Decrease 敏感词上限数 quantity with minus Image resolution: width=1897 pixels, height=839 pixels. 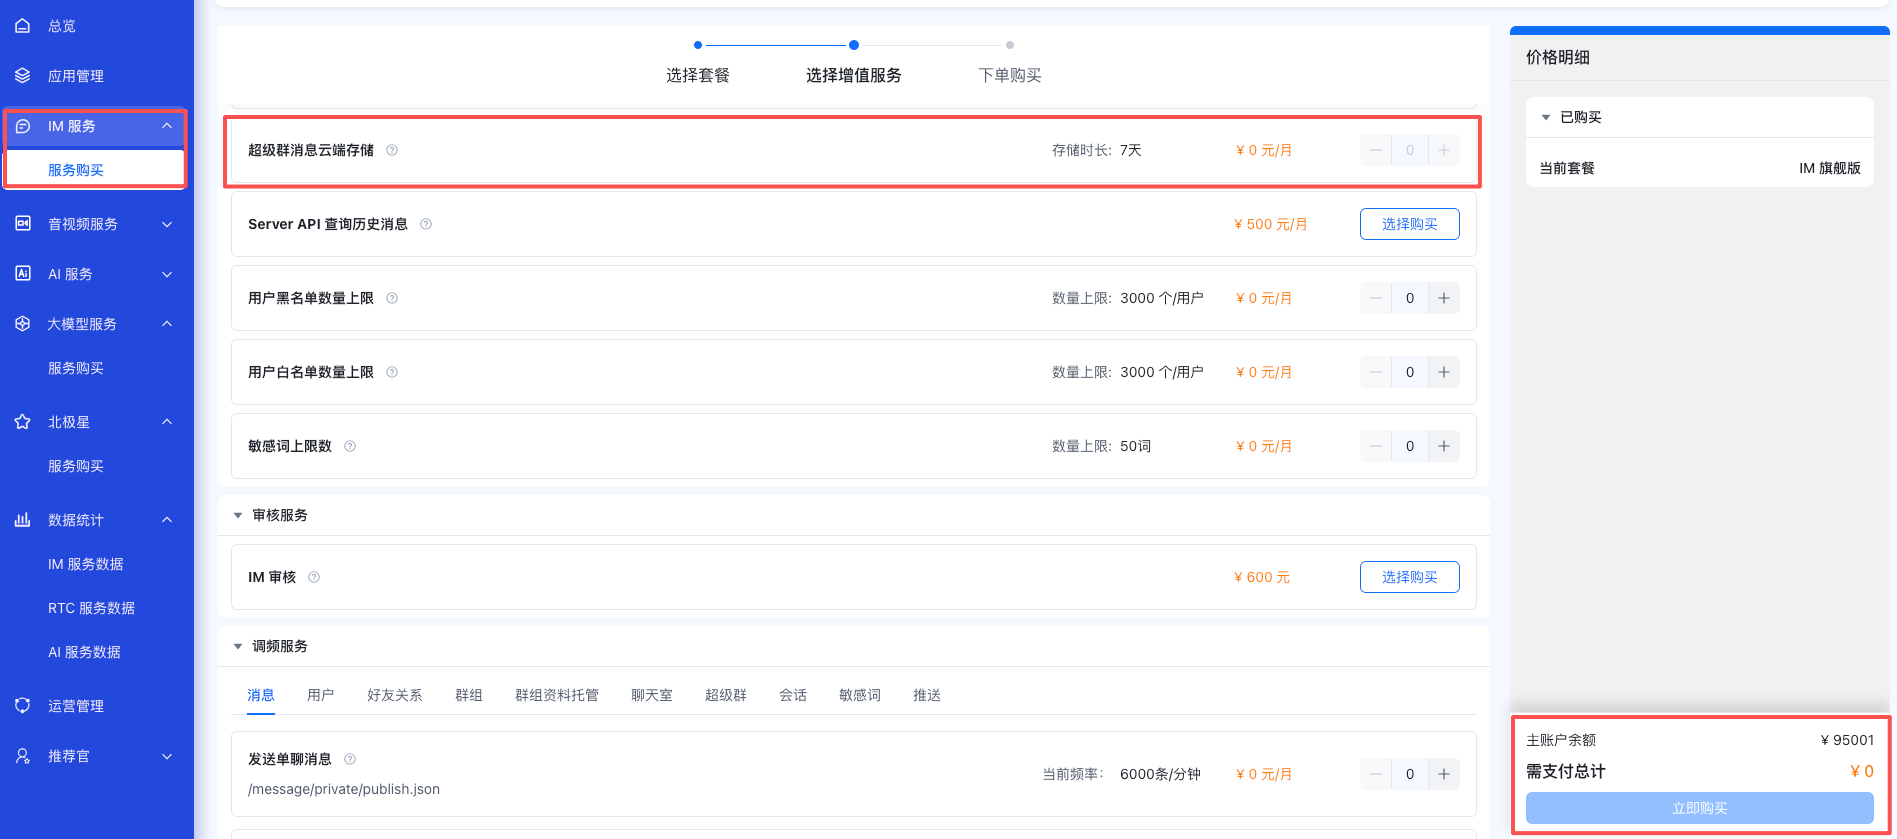pyautogui.click(x=1376, y=446)
